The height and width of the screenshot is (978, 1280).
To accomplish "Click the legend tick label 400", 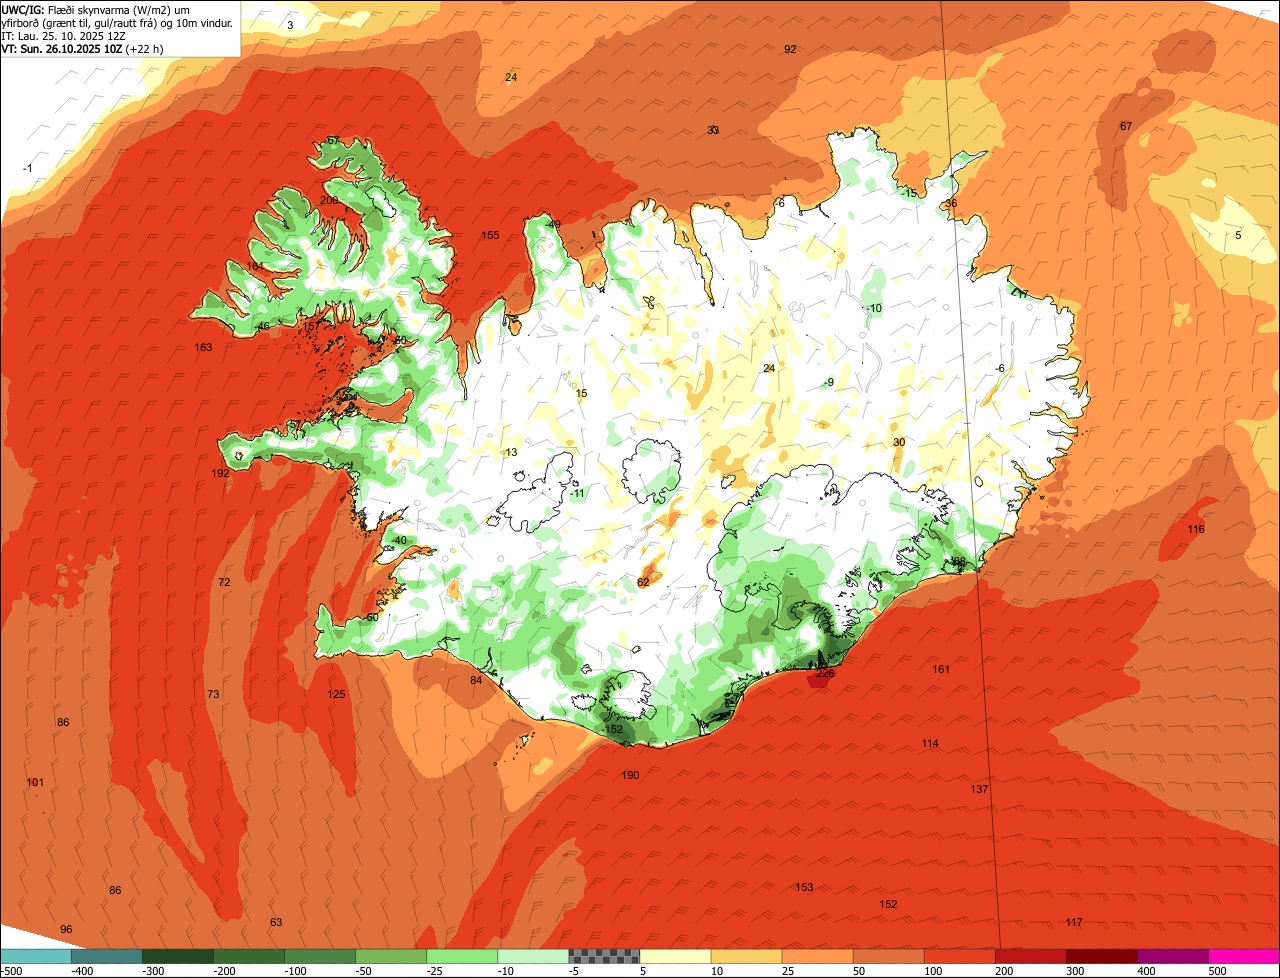I will pyautogui.click(x=1144, y=971).
